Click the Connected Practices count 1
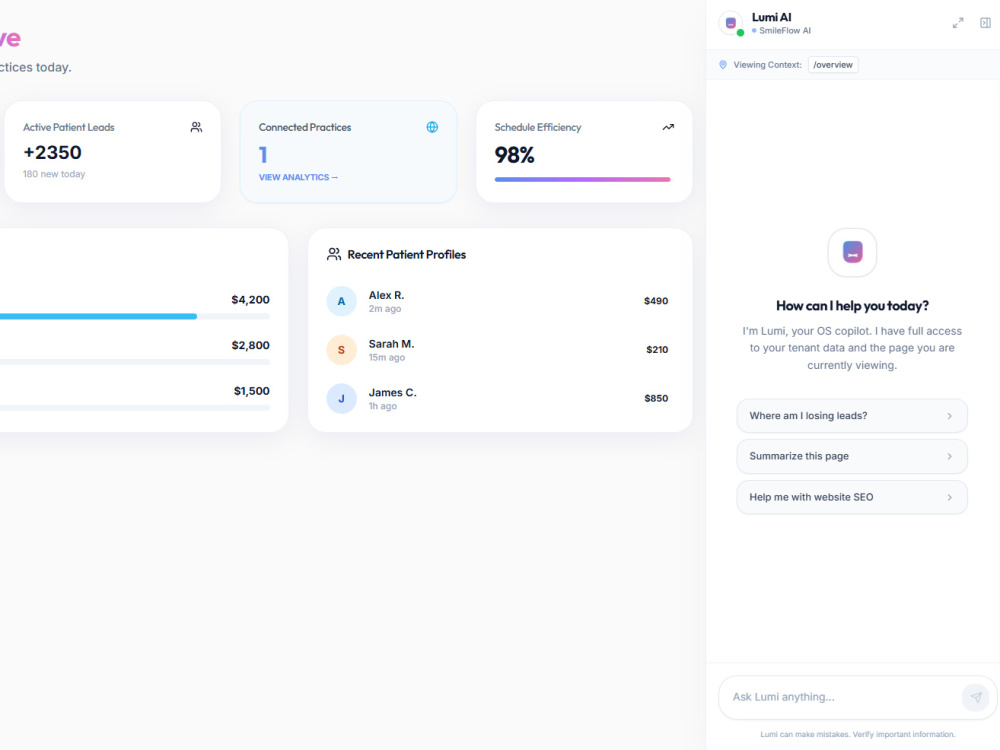 tap(263, 155)
